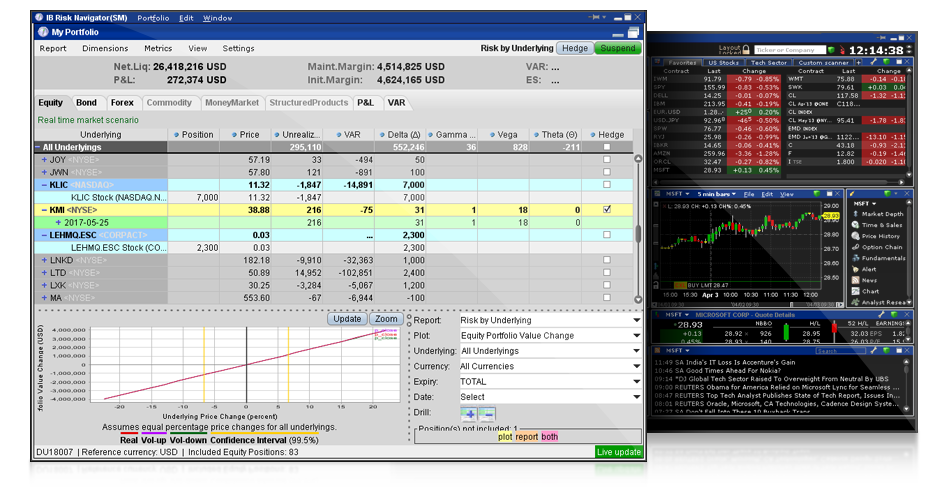This screenshot has width=948, height=500.
Task: Click the green cube in Quote Details header
Action: (894, 315)
